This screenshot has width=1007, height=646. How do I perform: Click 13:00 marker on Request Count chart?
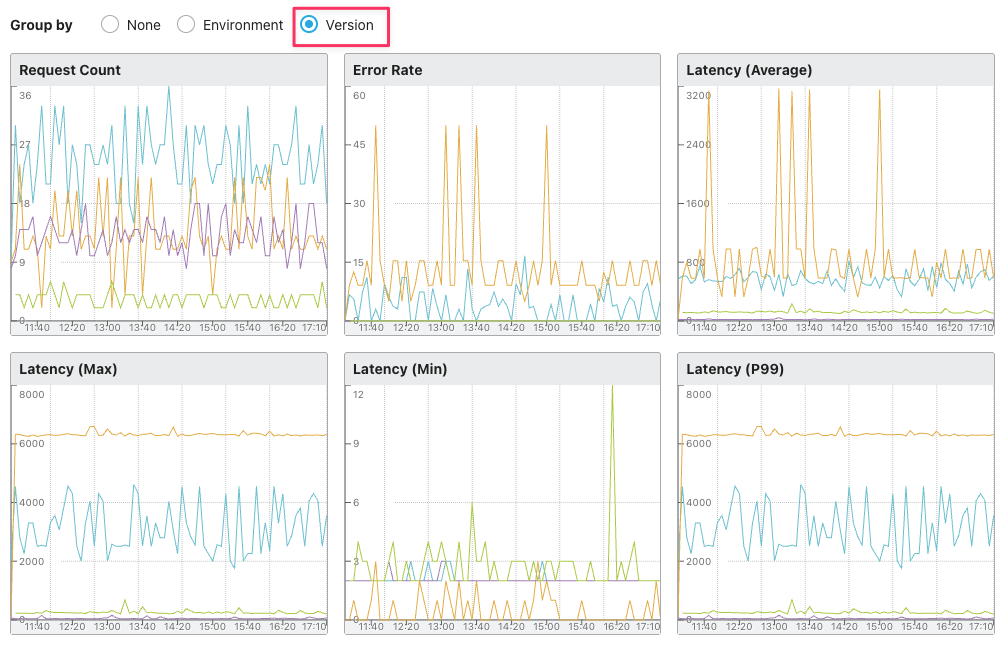(107, 327)
